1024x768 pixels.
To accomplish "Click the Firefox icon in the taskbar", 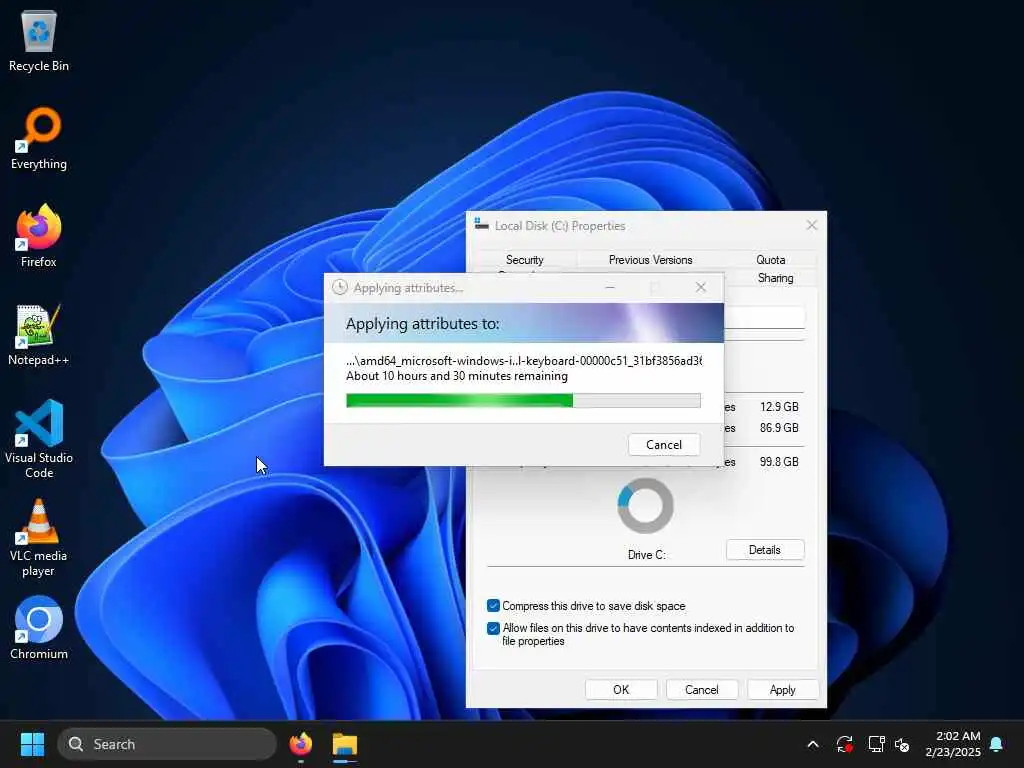I will pyautogui.click(x=300, y=744).
